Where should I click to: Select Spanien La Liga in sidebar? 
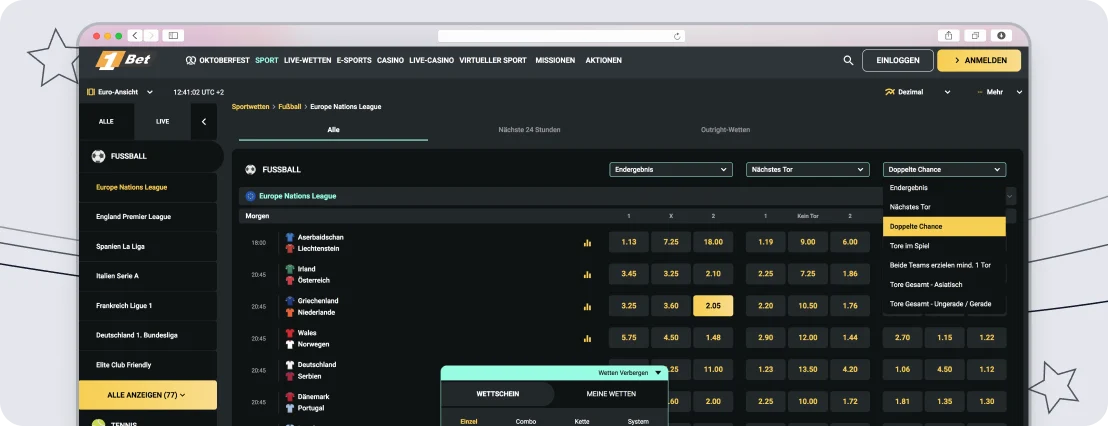[148, 247]
